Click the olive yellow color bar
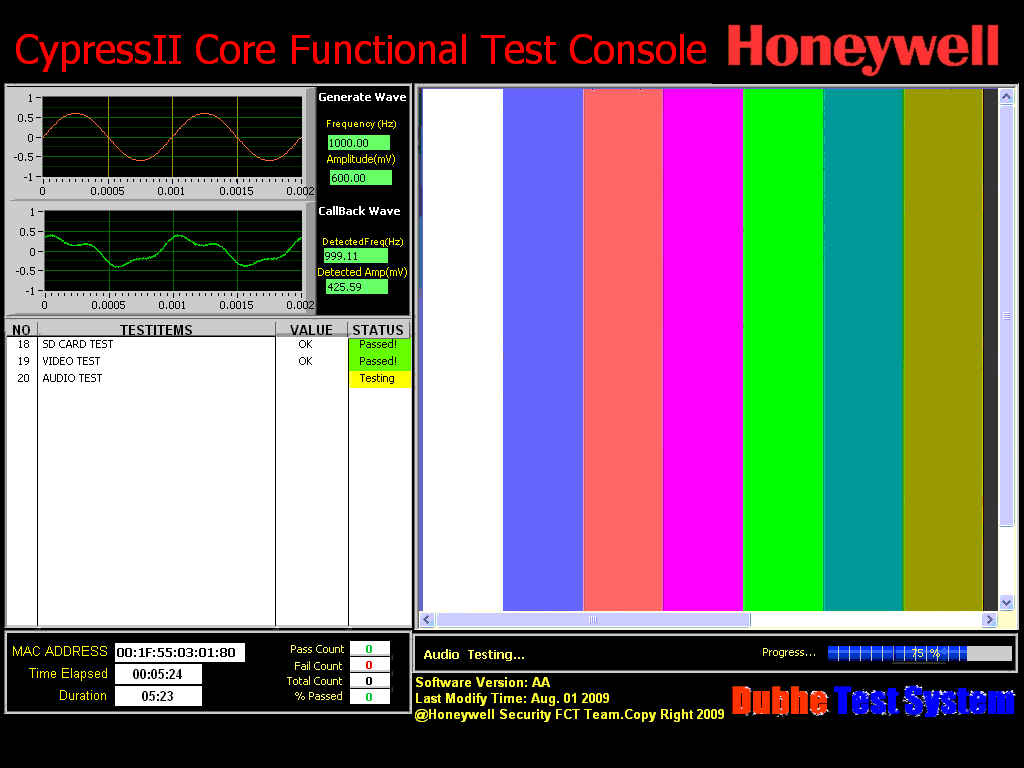Image resolution: width=1024 pixels, height=768 pixels. pos(943,349)
